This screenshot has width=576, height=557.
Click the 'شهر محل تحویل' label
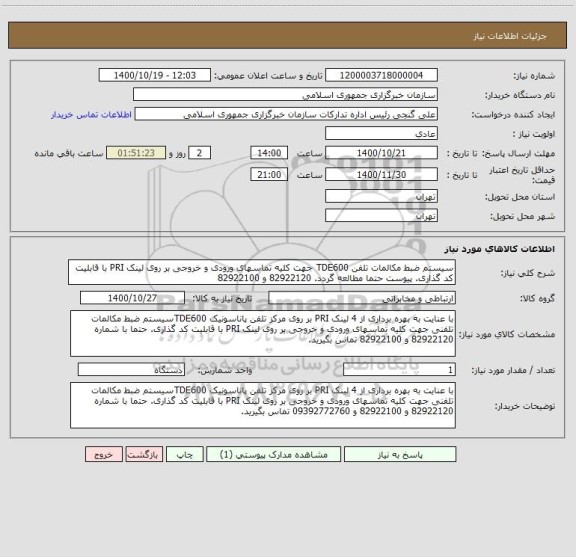523,216
